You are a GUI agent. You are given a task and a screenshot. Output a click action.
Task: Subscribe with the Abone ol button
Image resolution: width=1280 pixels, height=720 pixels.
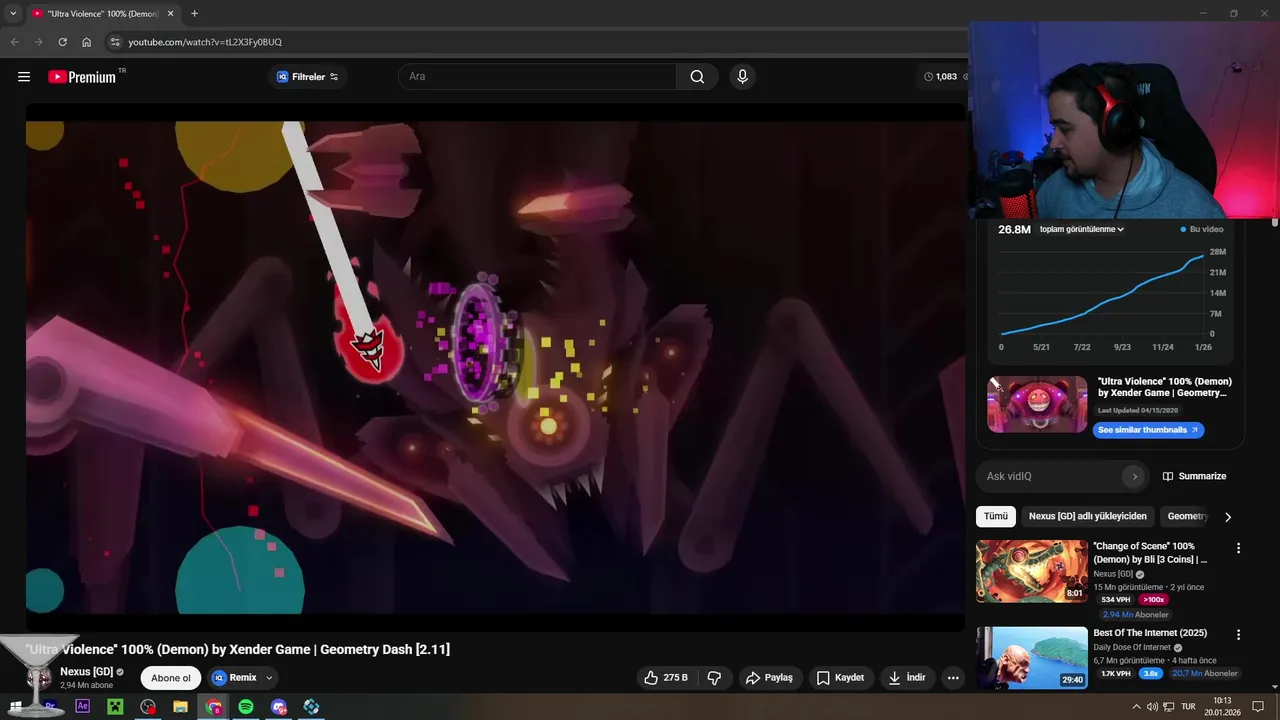171,678
